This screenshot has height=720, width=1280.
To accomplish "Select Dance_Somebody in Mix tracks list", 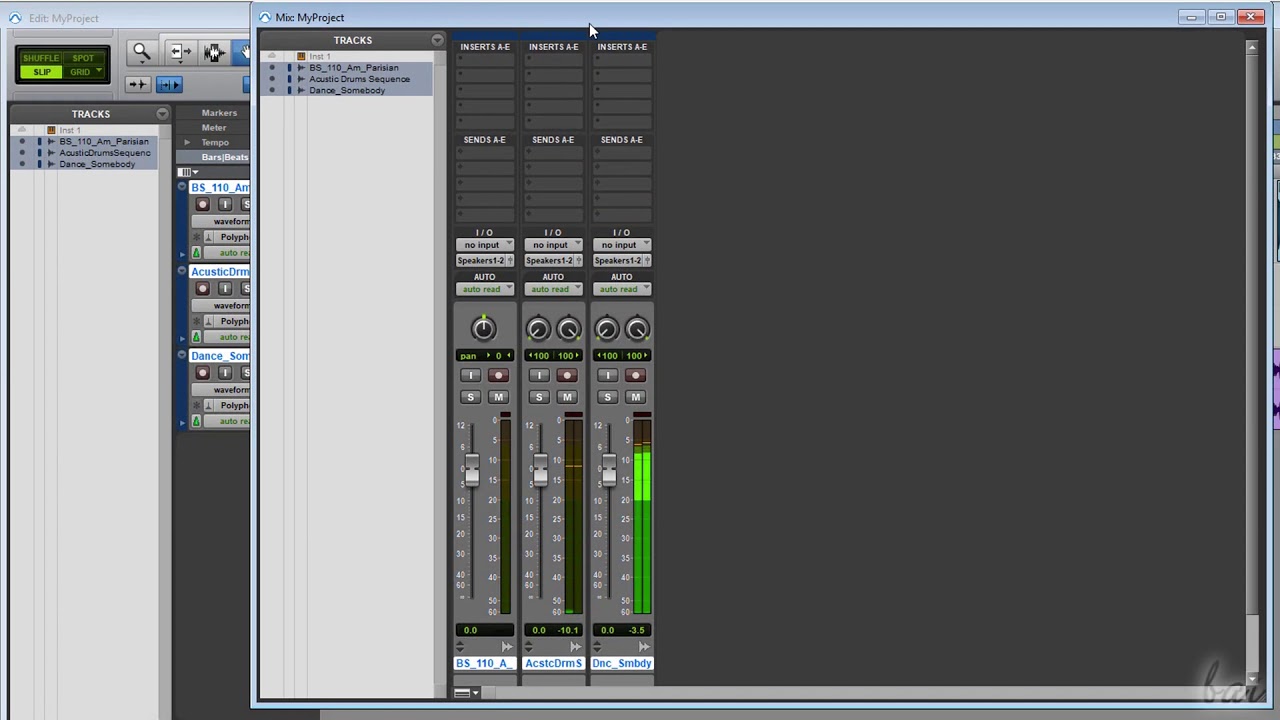I will 347,90.
